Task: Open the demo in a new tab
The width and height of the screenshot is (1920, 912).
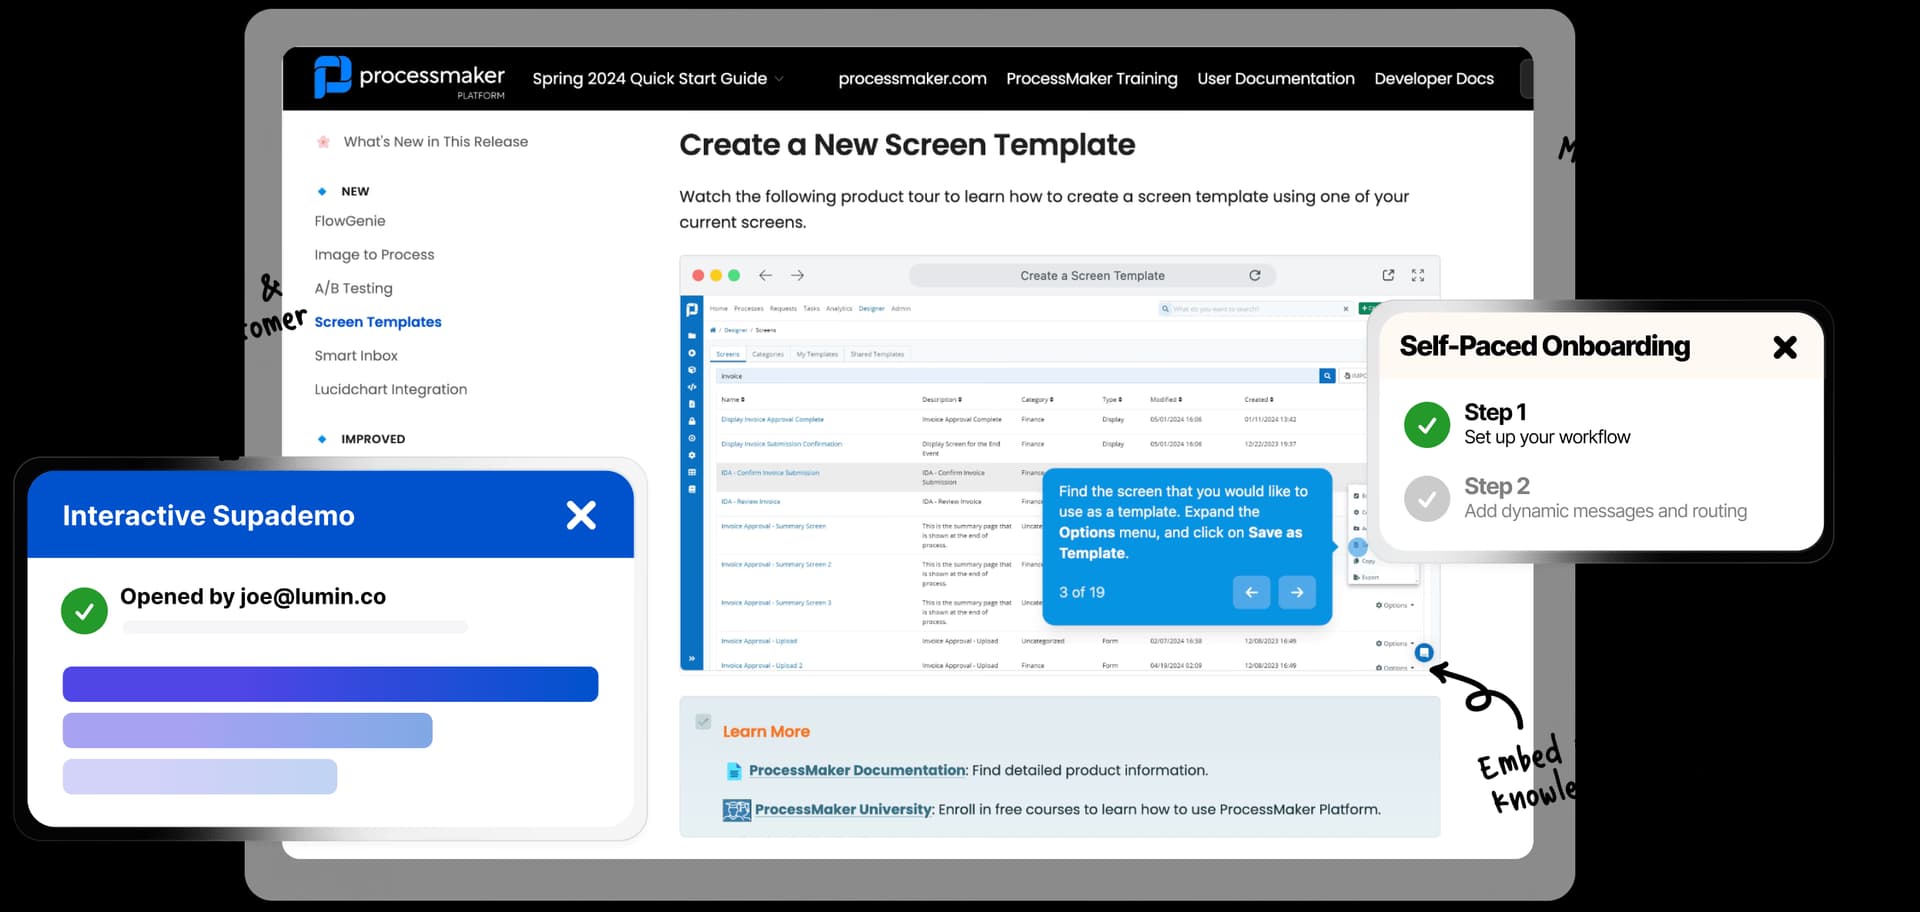Action: click(x=1388, y=275)
